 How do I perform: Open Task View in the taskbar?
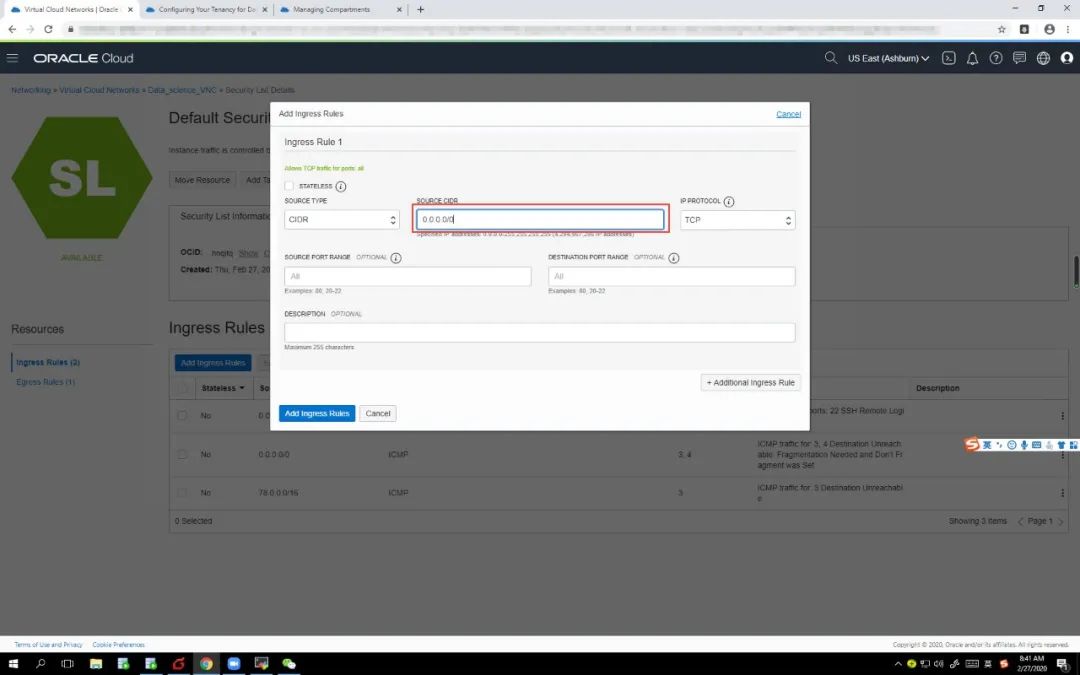tap(68, 663)
